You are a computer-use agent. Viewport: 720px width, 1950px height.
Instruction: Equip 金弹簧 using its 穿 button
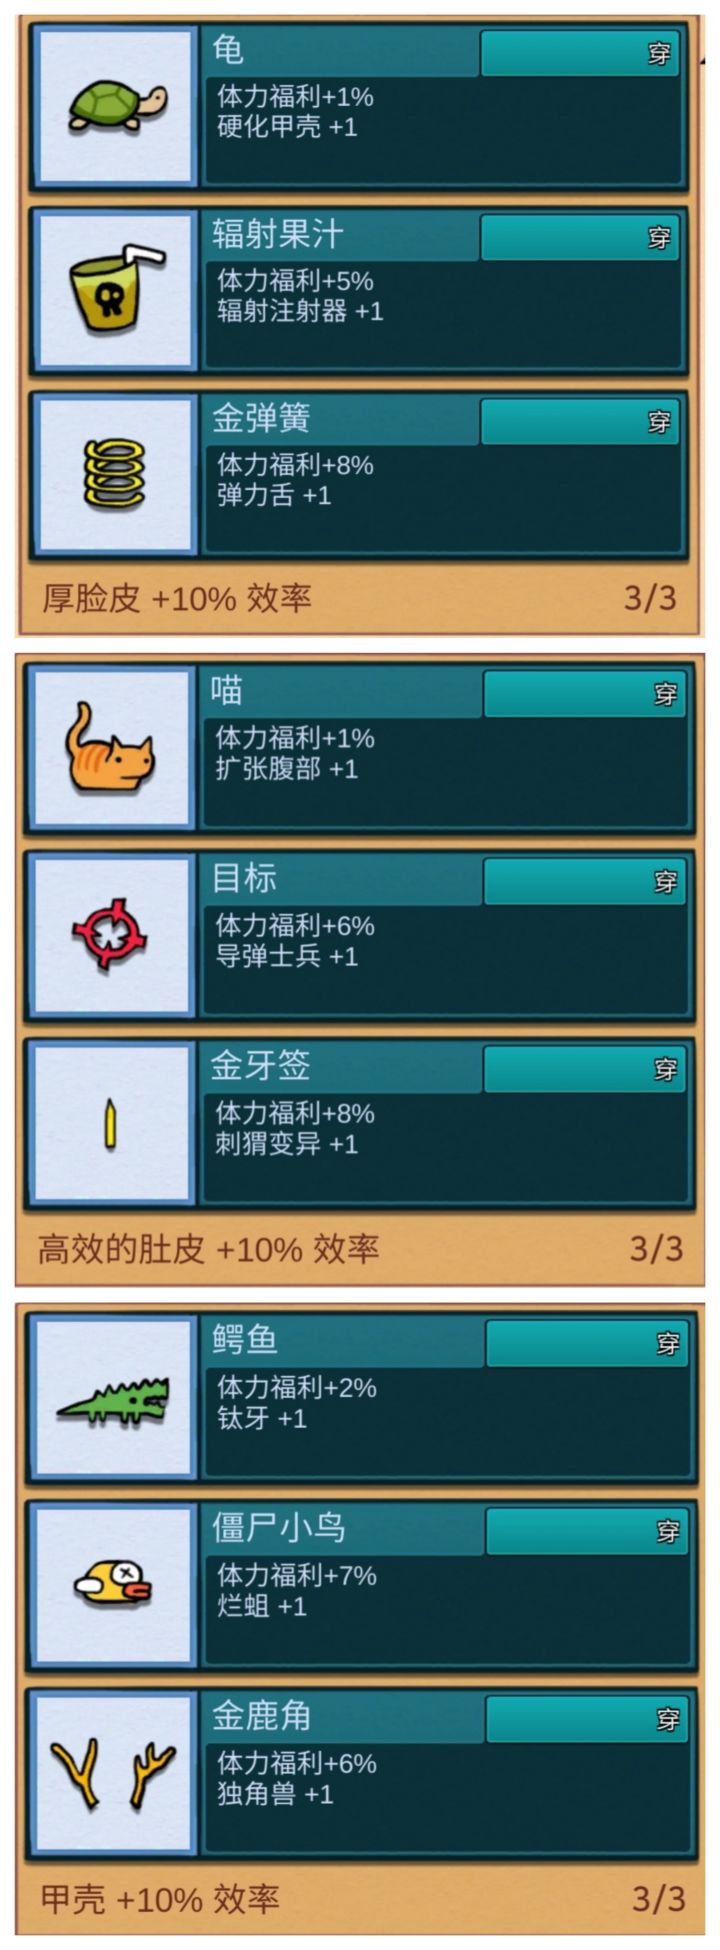(580, 421)
